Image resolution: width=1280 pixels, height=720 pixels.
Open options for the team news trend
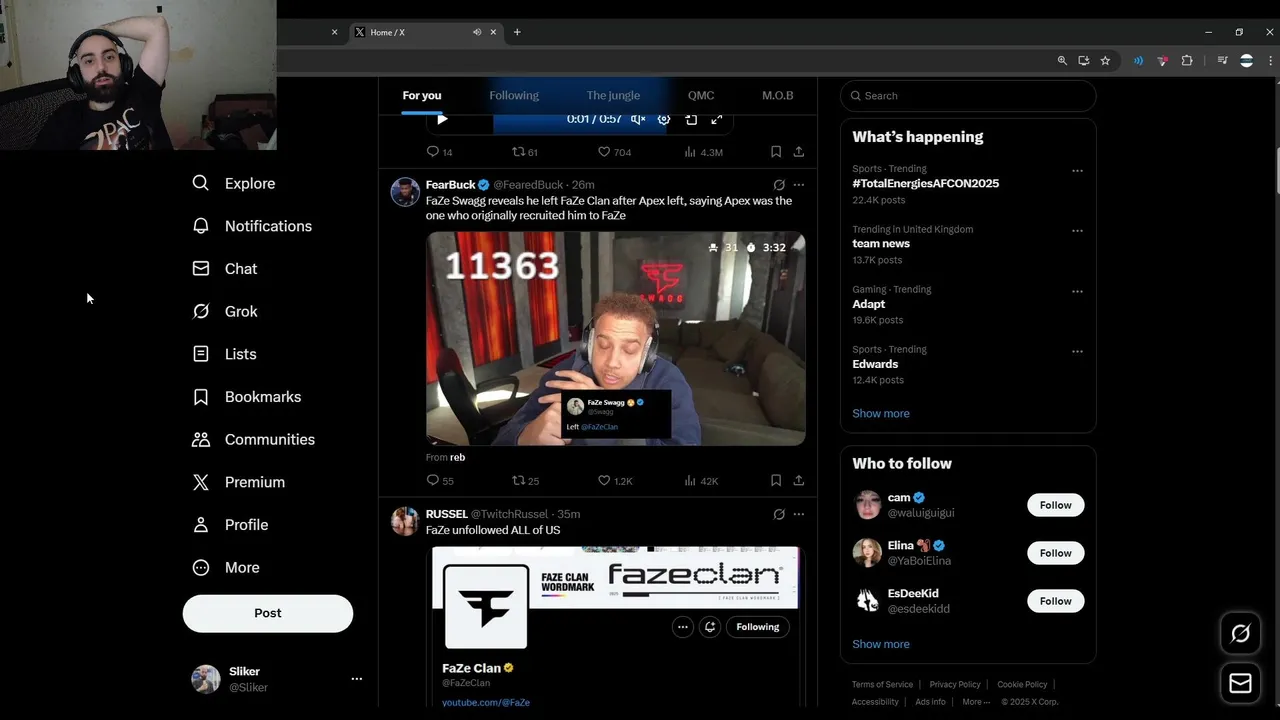click(x=1077, y=231)
